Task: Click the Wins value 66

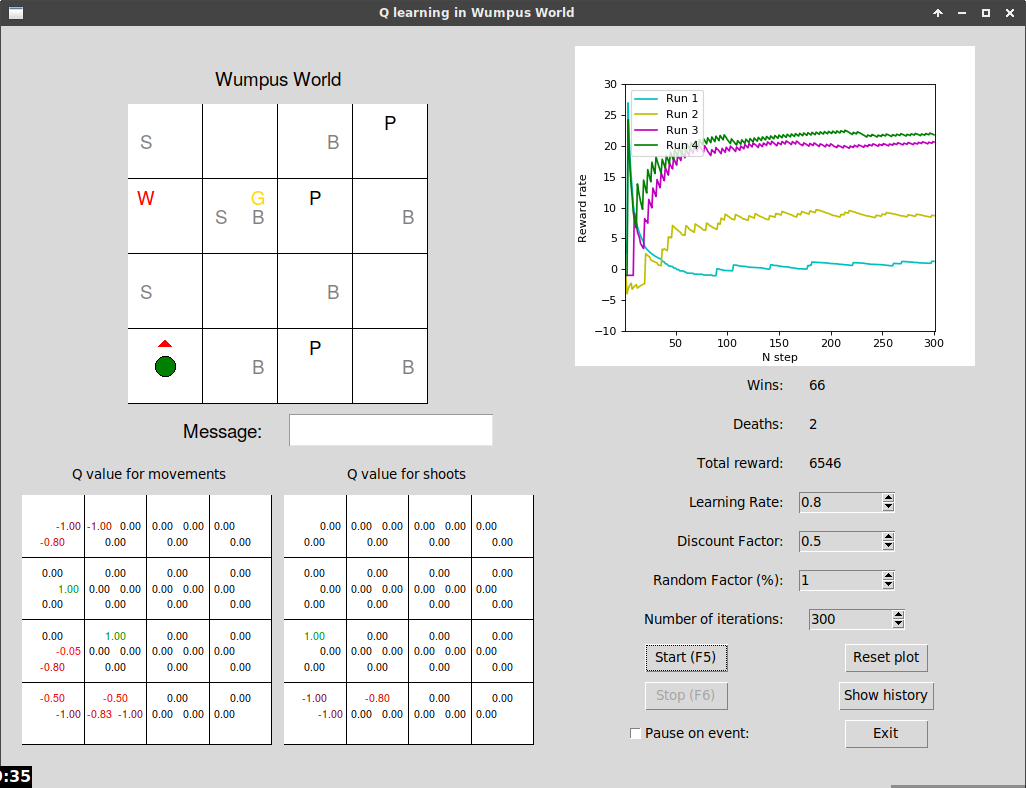Action: (817, 385)
